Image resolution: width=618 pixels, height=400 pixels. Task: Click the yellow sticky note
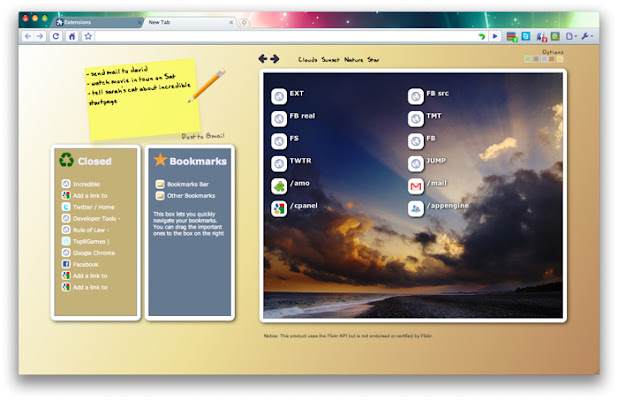point(143,100)
